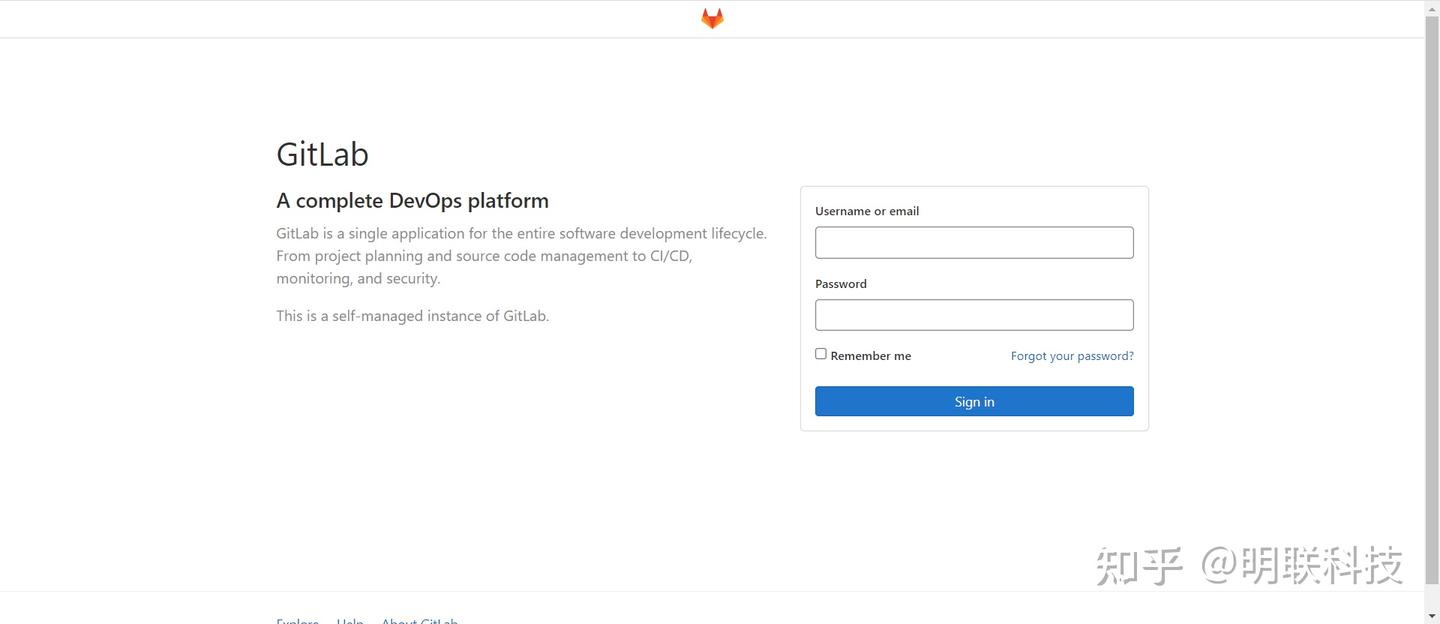Click the Username or email label

coord(867,211)
